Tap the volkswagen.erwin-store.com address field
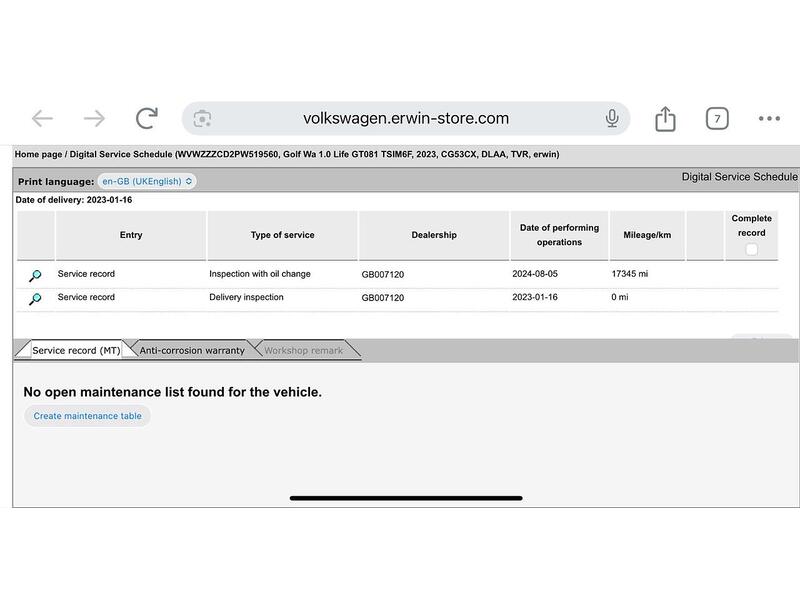This screenshot has width=800, height=600. (405, 119)
